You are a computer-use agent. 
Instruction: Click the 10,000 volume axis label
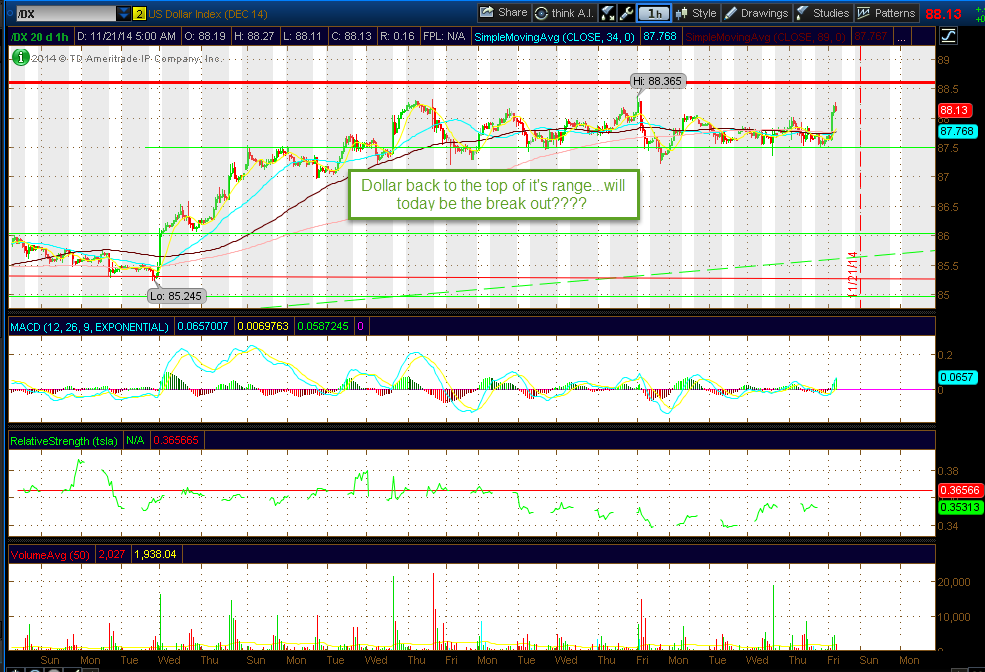[x=954, y=617]
